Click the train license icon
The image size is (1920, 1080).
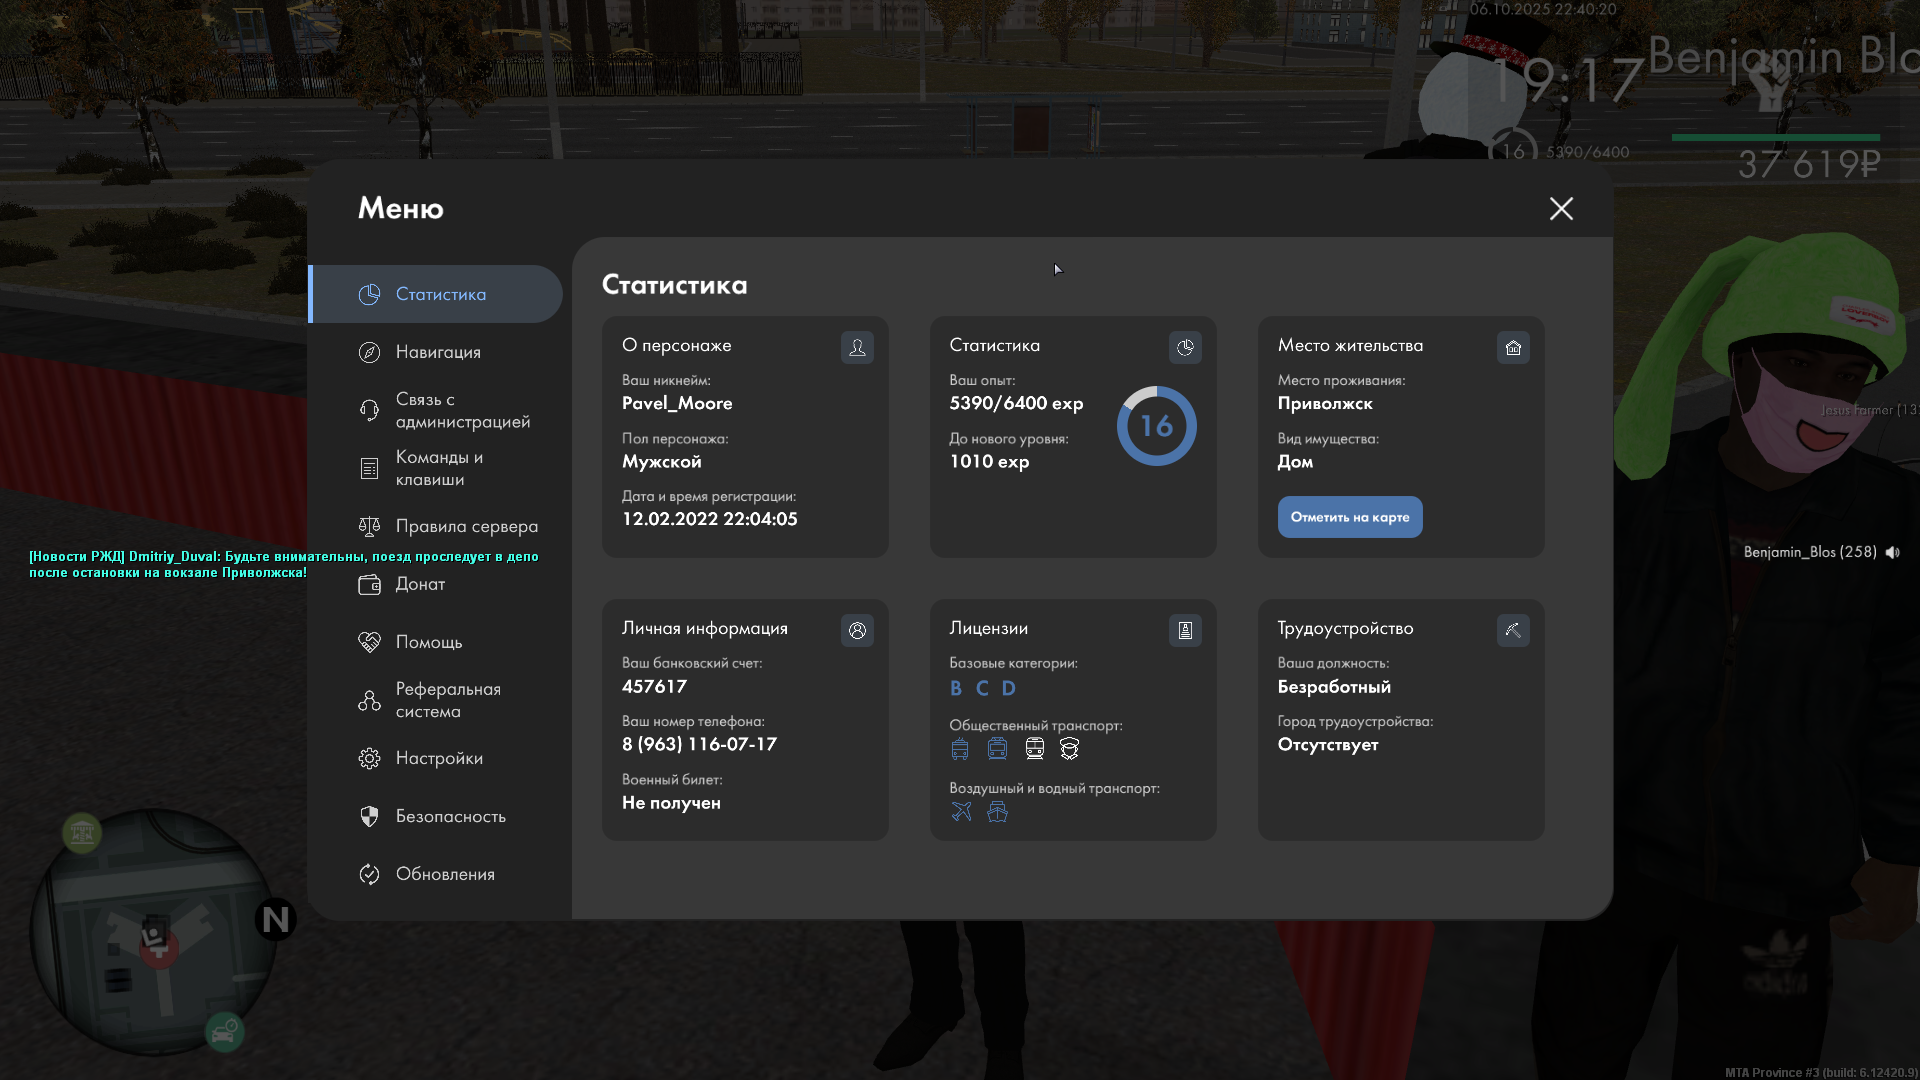pos(1034,748)
